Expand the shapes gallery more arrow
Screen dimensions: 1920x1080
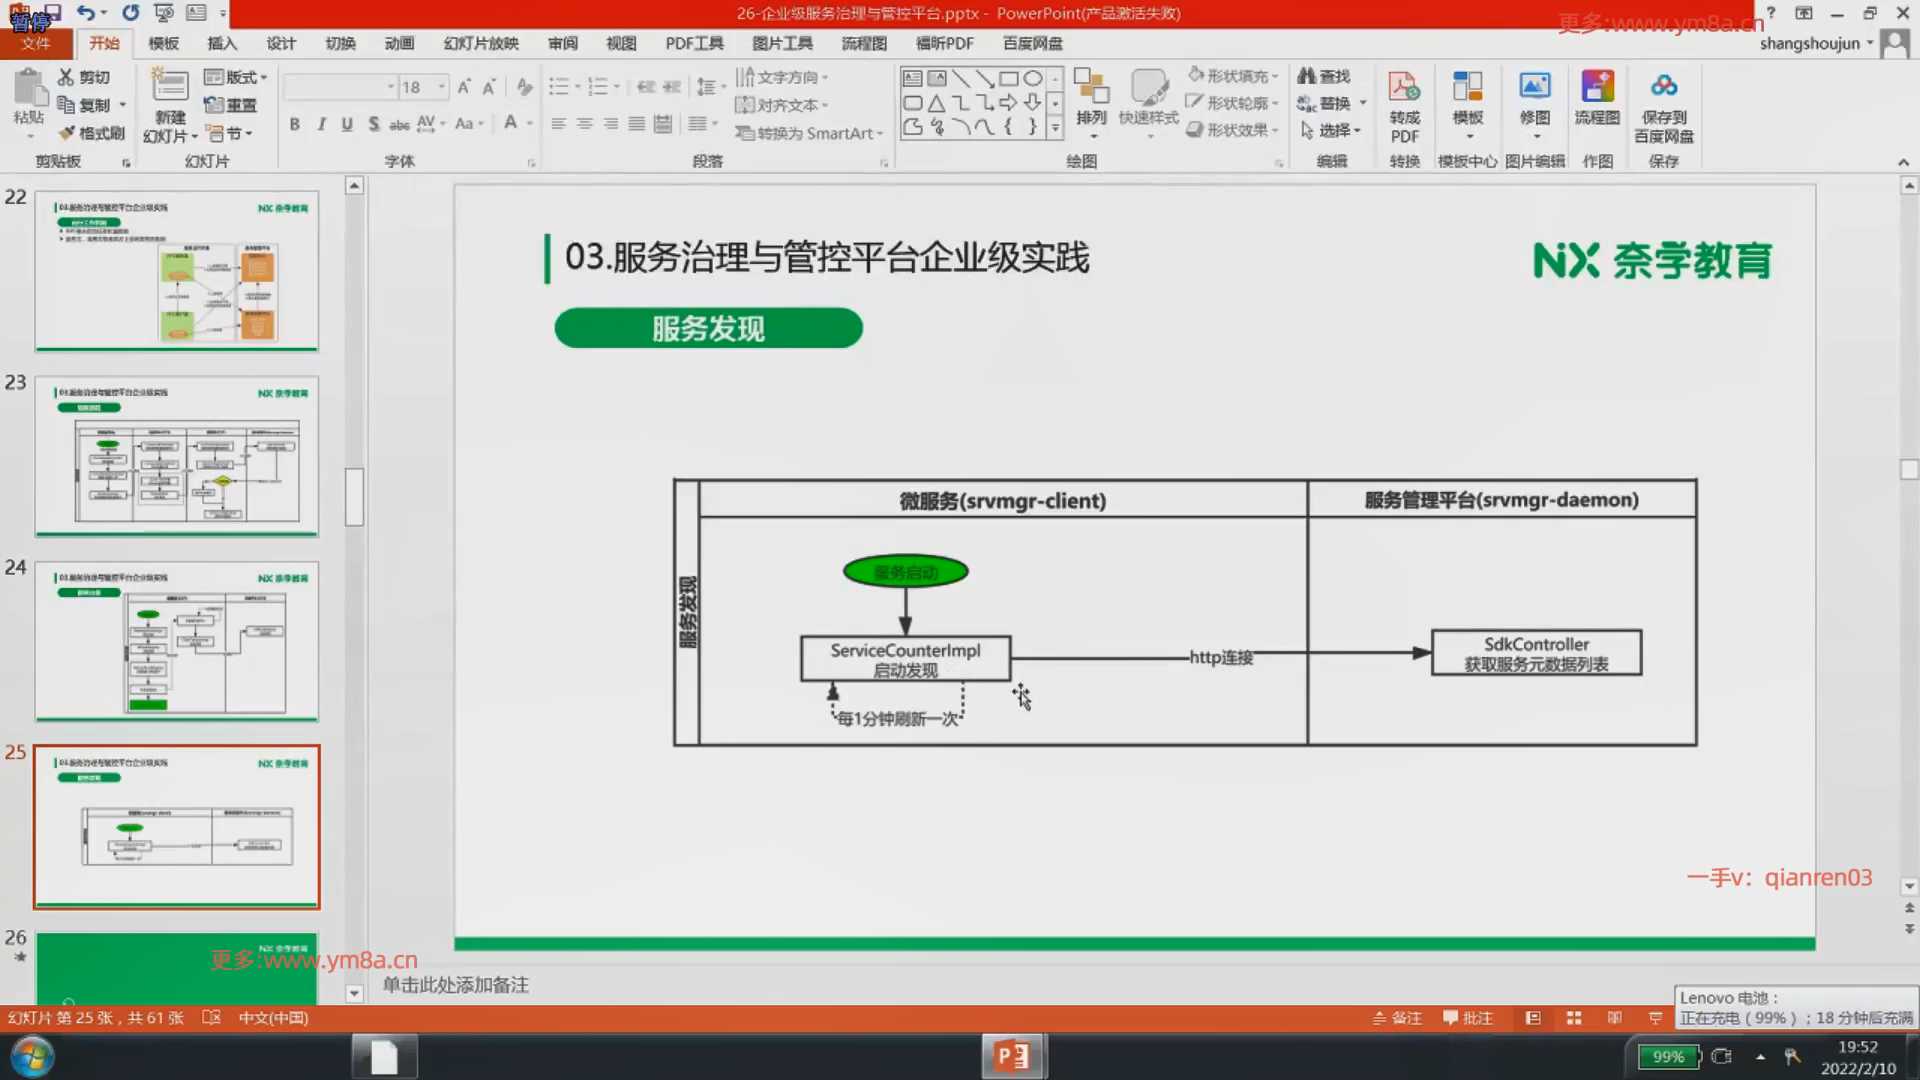[1055, 128]
